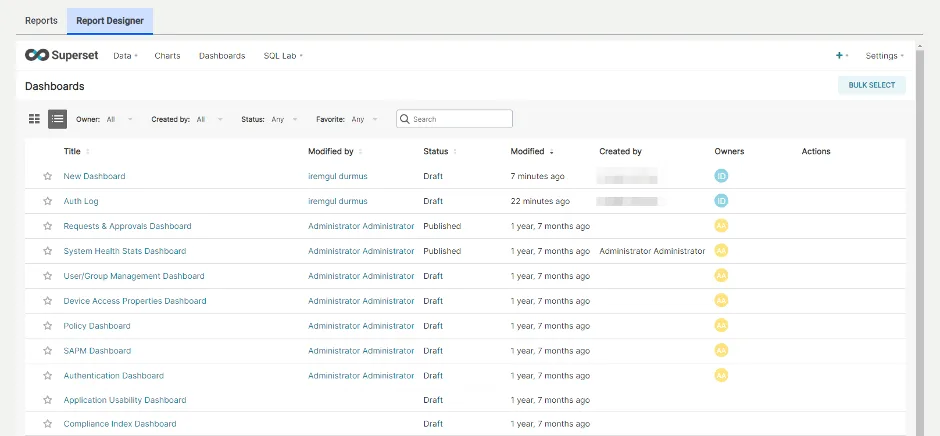Click the BULK SELECT button
The image size is (940, 436).
click(872, 85)
